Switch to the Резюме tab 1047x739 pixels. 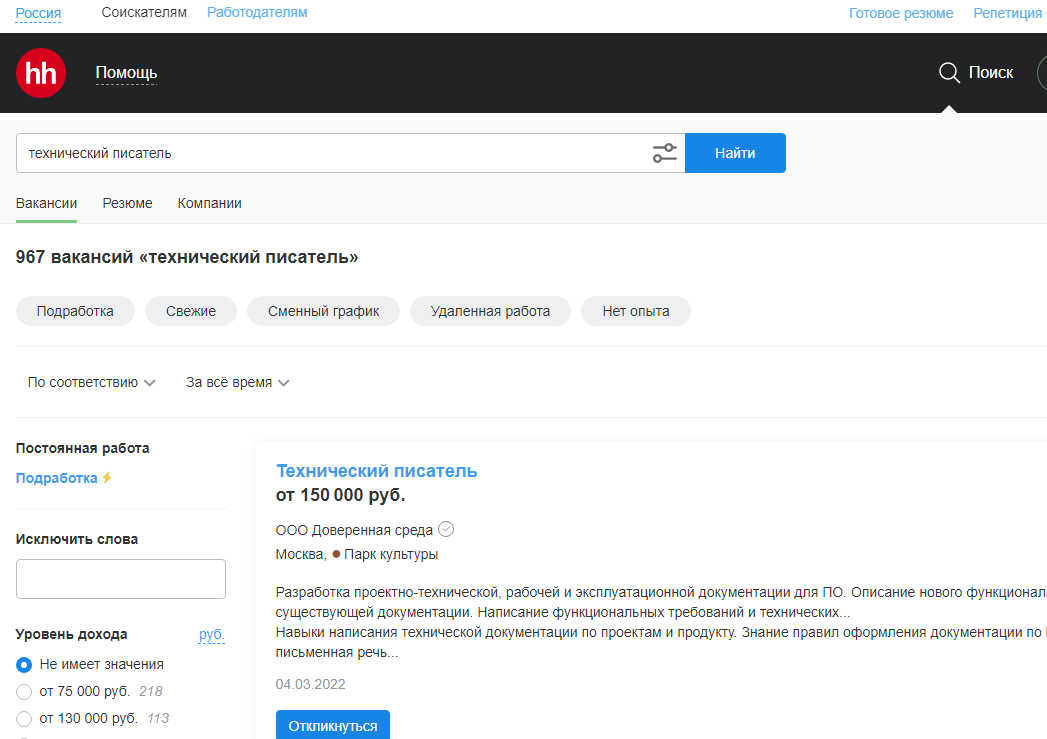tap(127, 203)
